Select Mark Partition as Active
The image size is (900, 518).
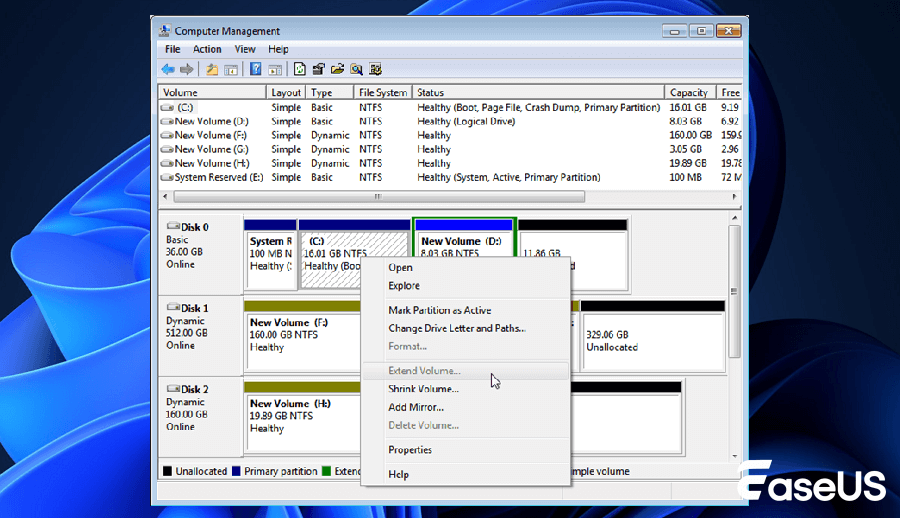coord(439,310)
